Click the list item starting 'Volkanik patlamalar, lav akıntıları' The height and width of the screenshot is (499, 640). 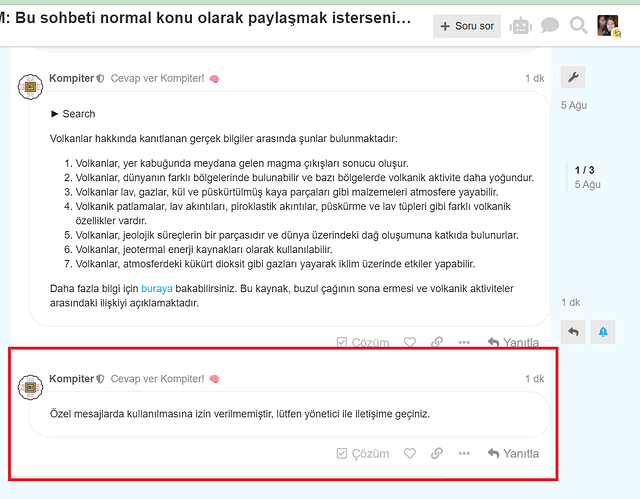pos(293,214)
